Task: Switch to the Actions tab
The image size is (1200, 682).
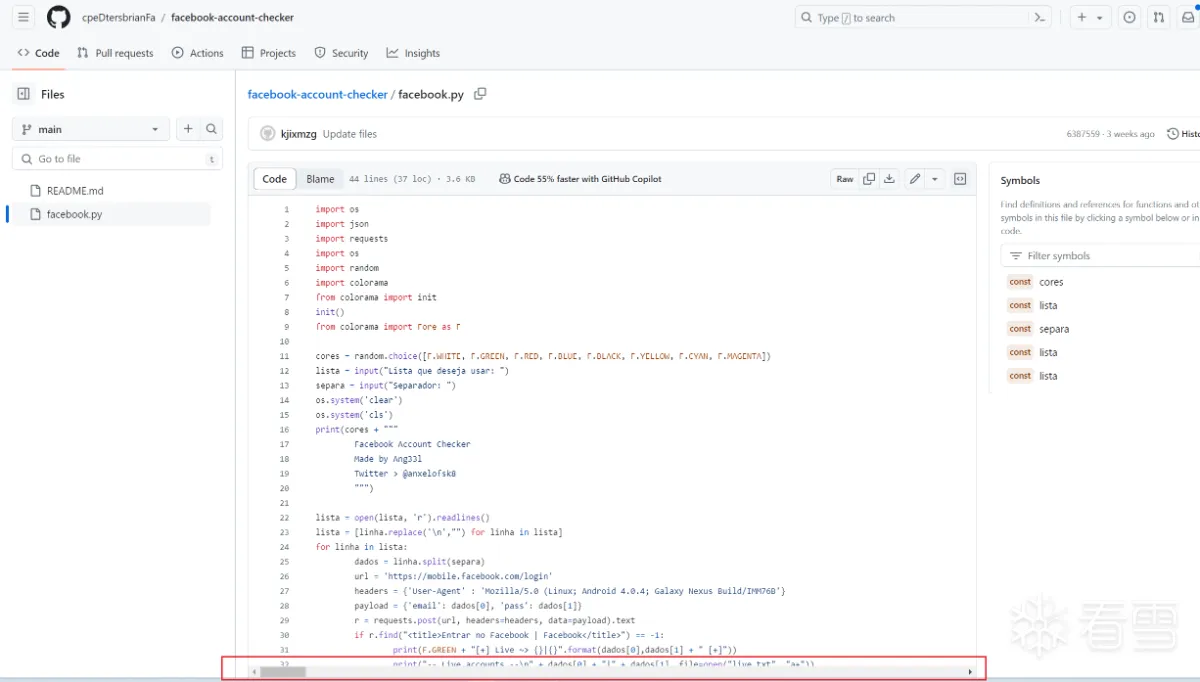Action: click(x=197, y=53)
